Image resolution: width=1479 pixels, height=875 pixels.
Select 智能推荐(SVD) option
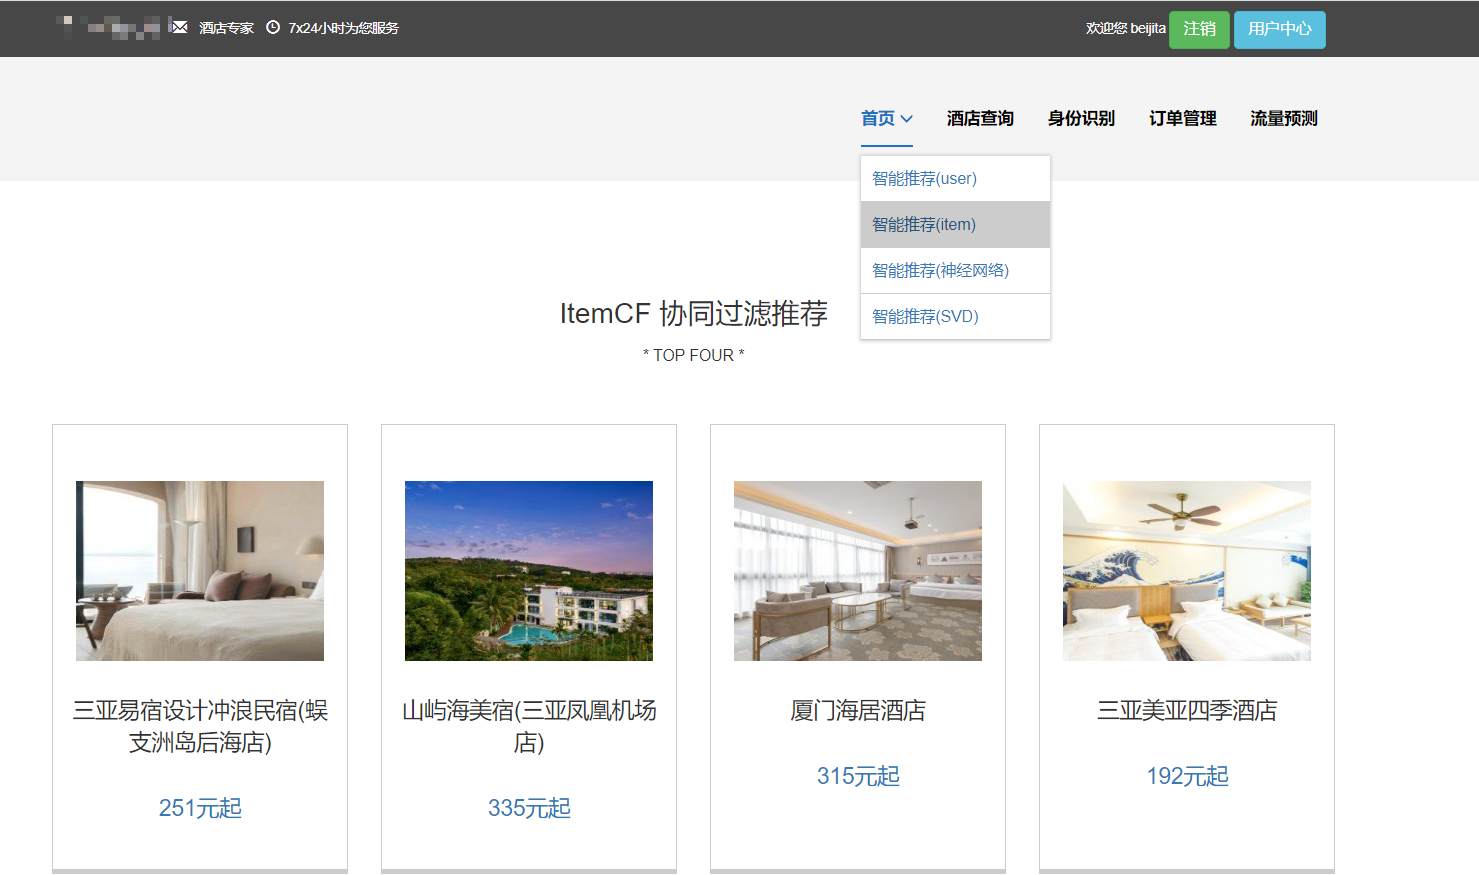pos(955,316)
